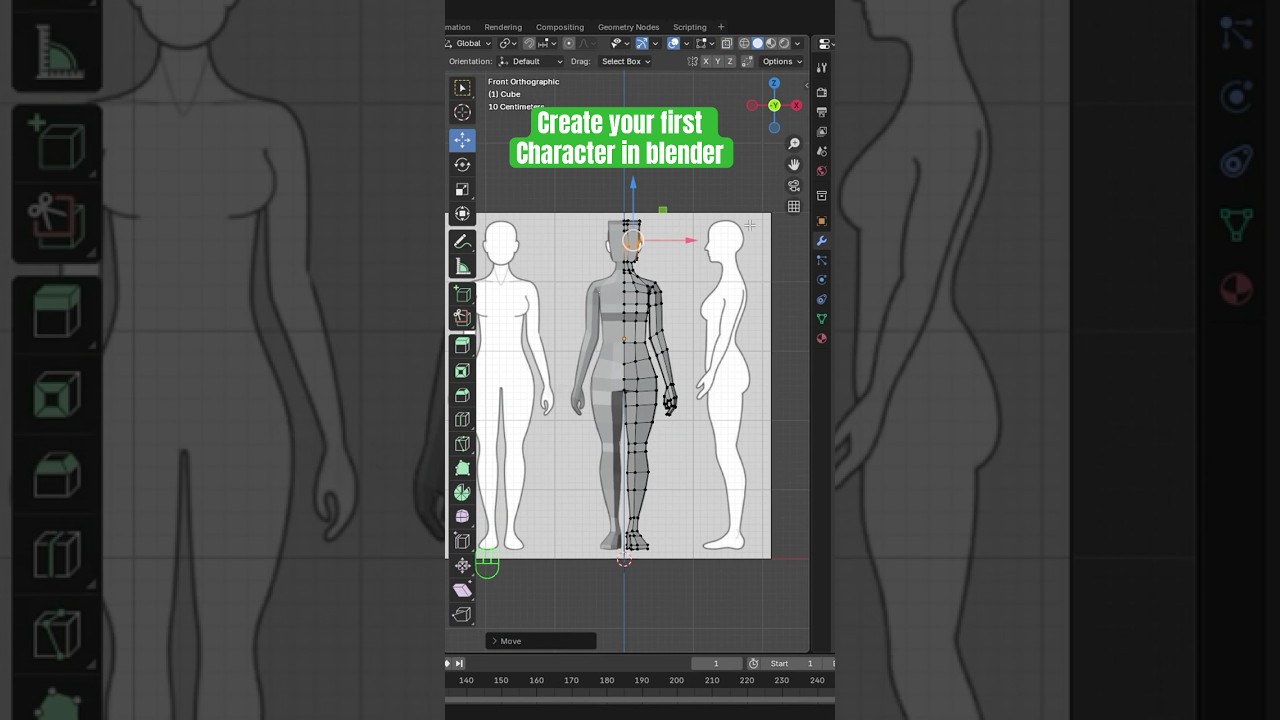Select the Add Cube tool
The width and height of the screenshot is (1280, 720).
click(462, 294)
